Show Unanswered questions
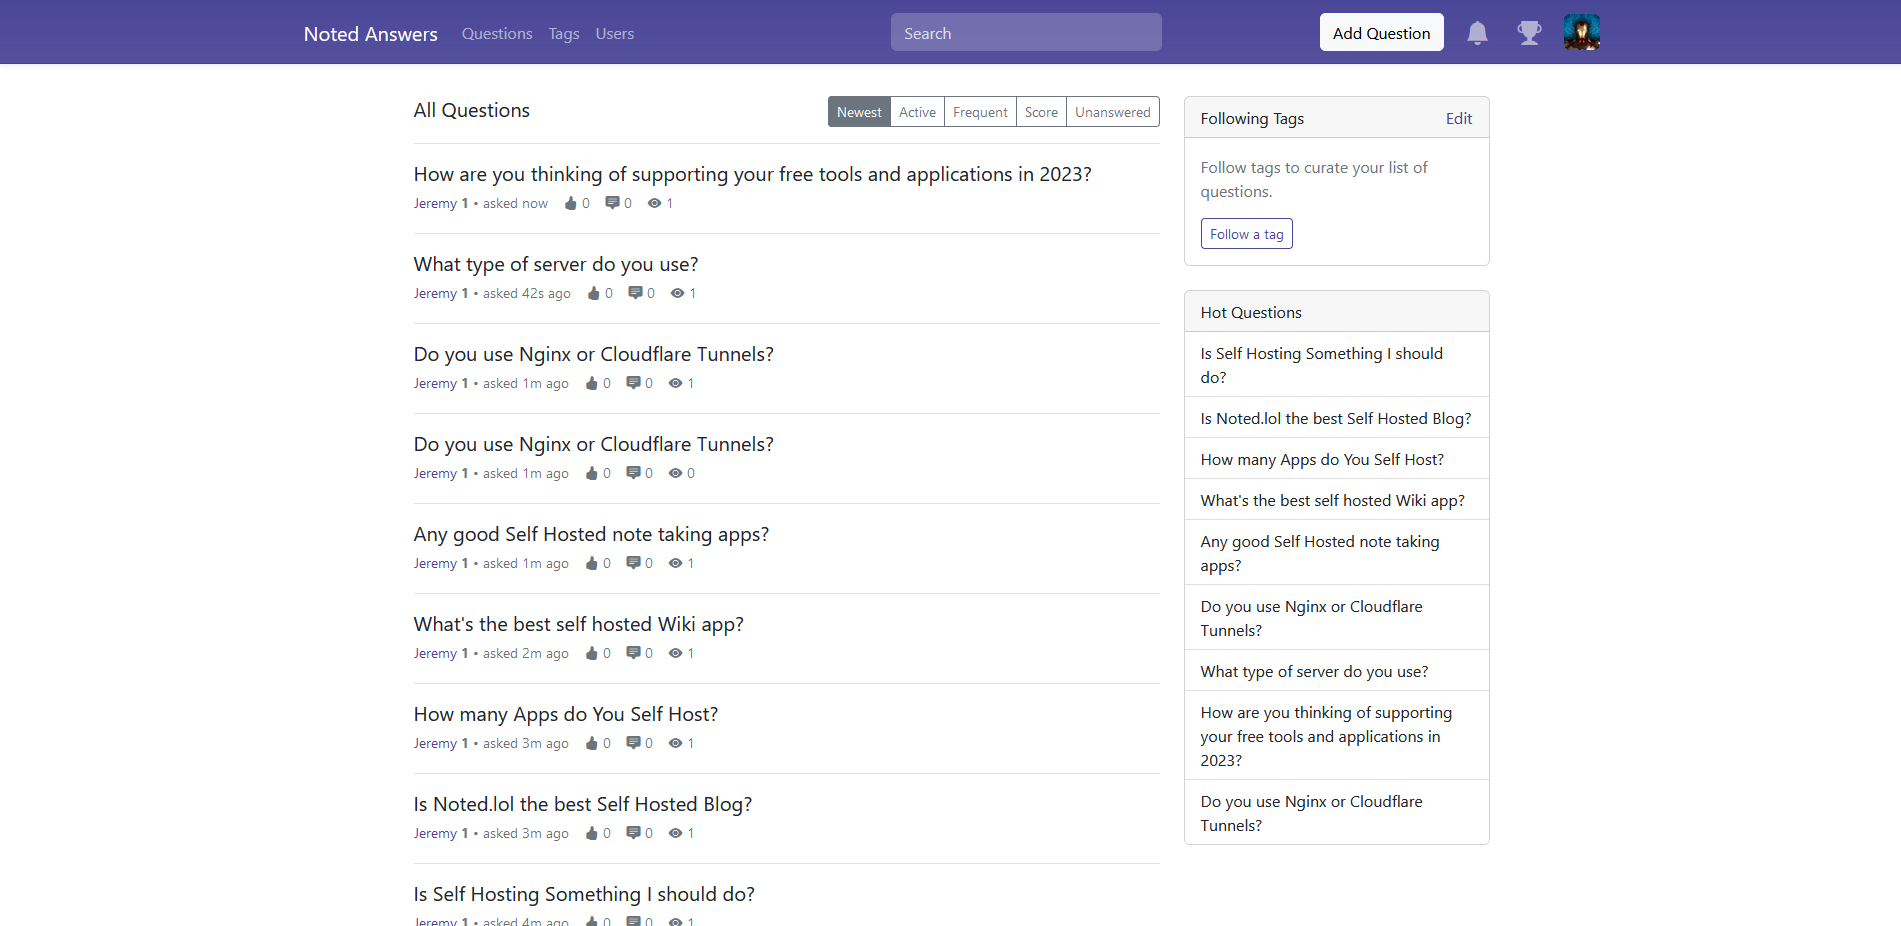The image size is (1901, 926). (1113, 112)
